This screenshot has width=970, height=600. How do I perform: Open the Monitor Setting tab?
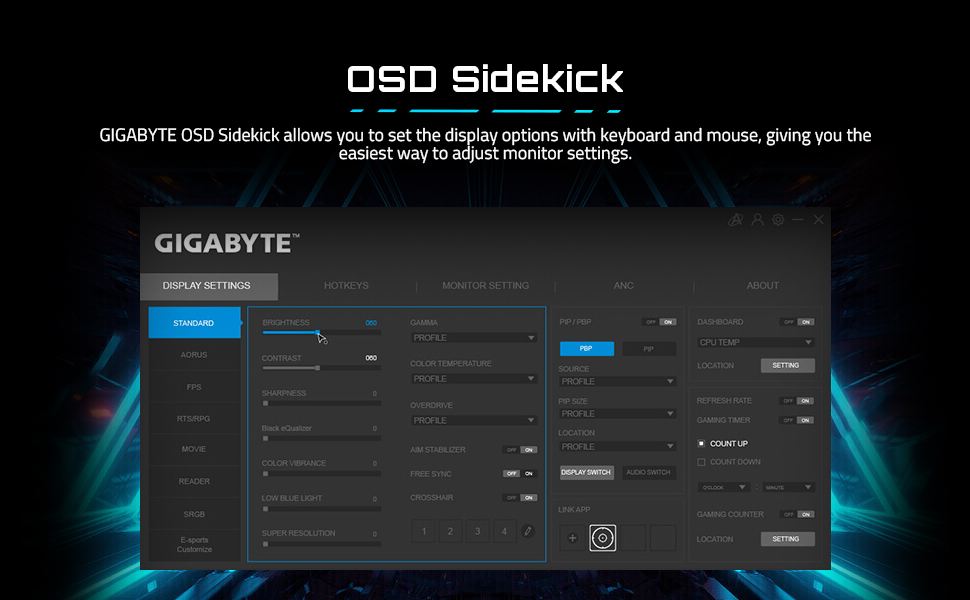[485, 286]
